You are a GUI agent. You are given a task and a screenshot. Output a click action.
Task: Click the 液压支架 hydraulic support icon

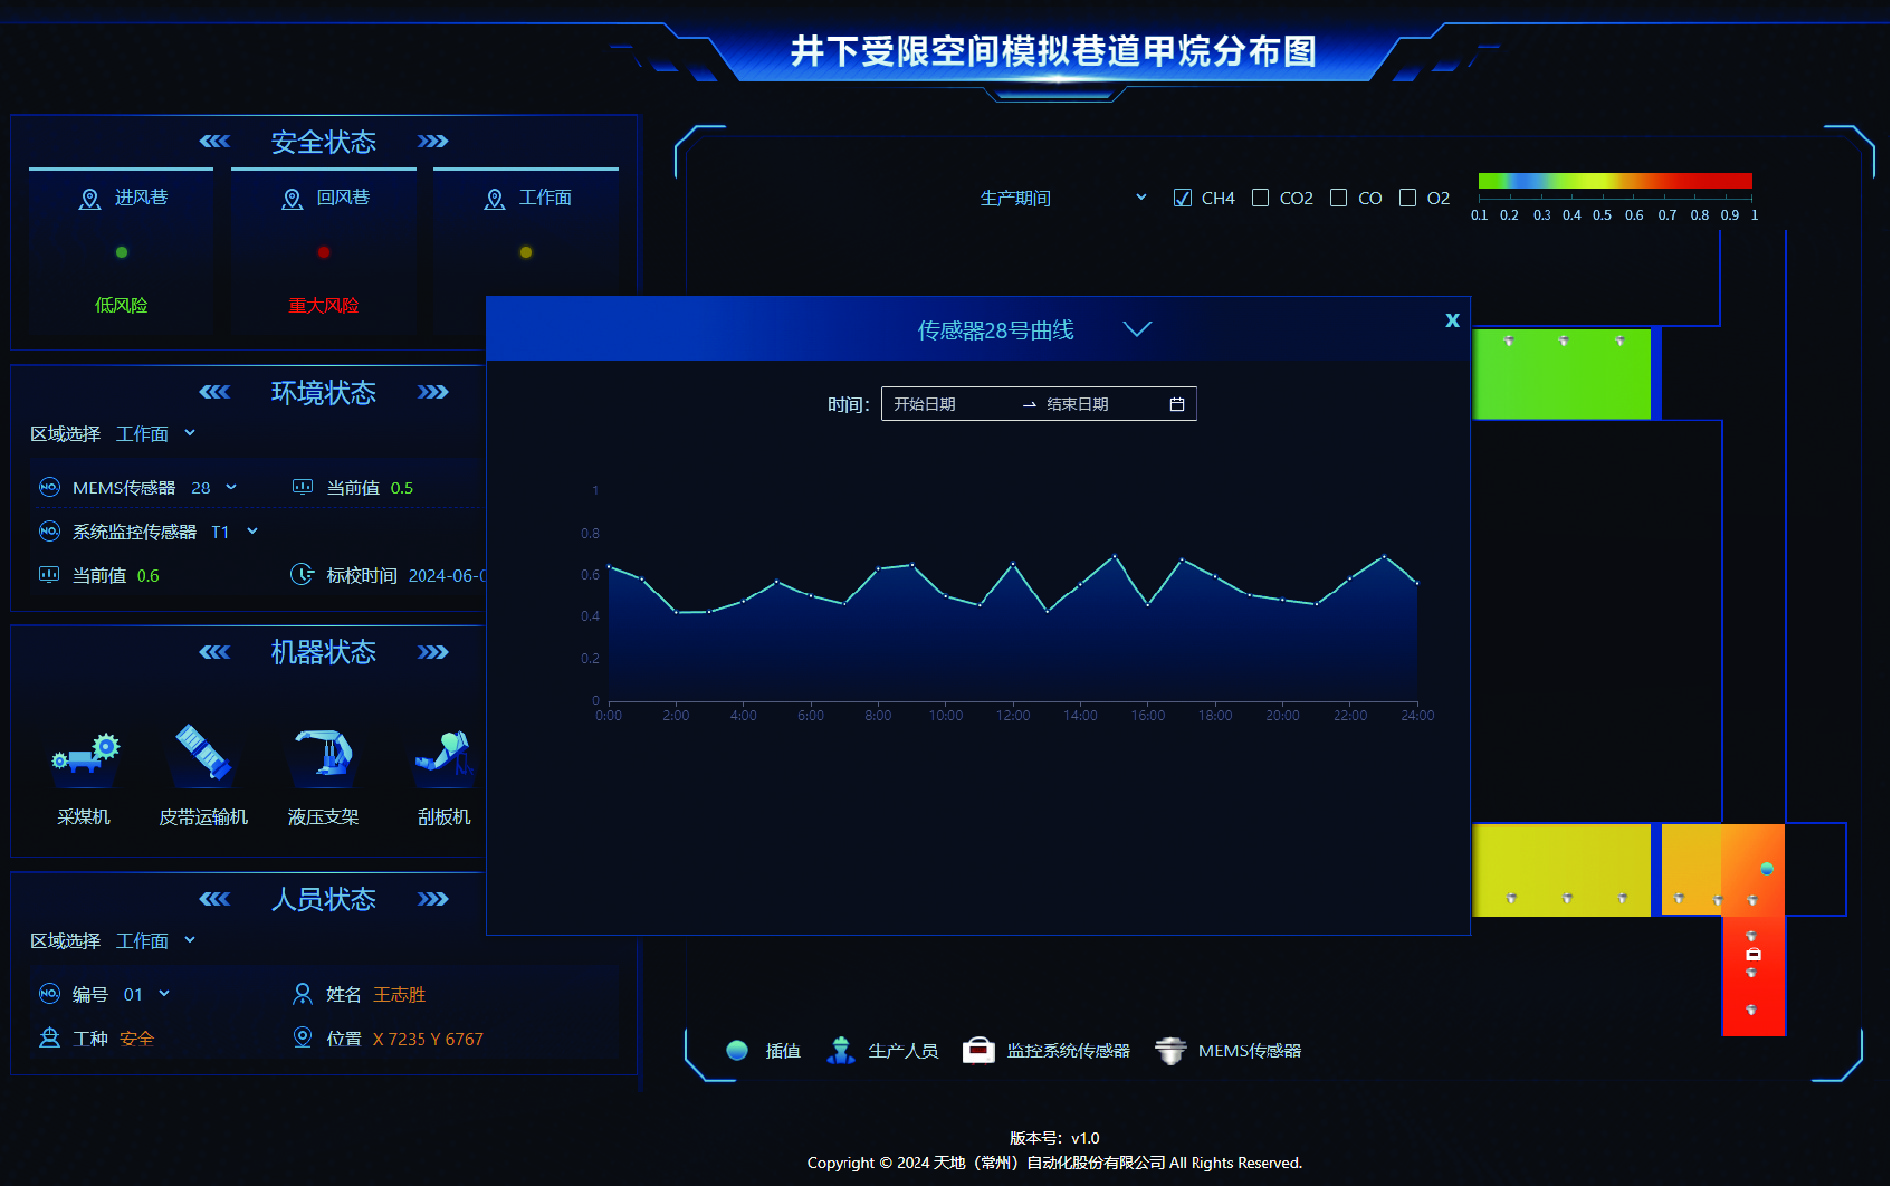(x=323, y=755)
